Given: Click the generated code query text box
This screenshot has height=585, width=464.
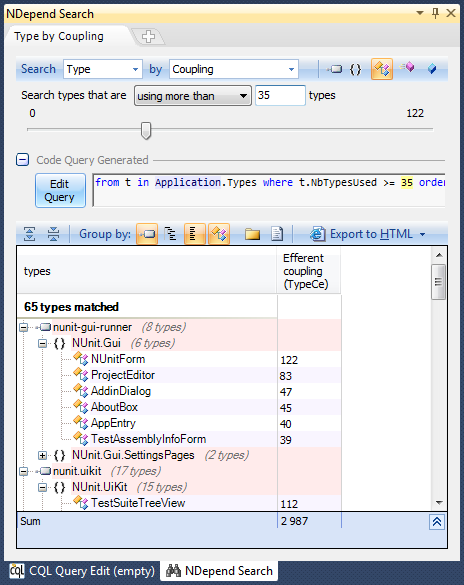Looking at the screenshot, I should pyautogui.click(x=269, y=190).
